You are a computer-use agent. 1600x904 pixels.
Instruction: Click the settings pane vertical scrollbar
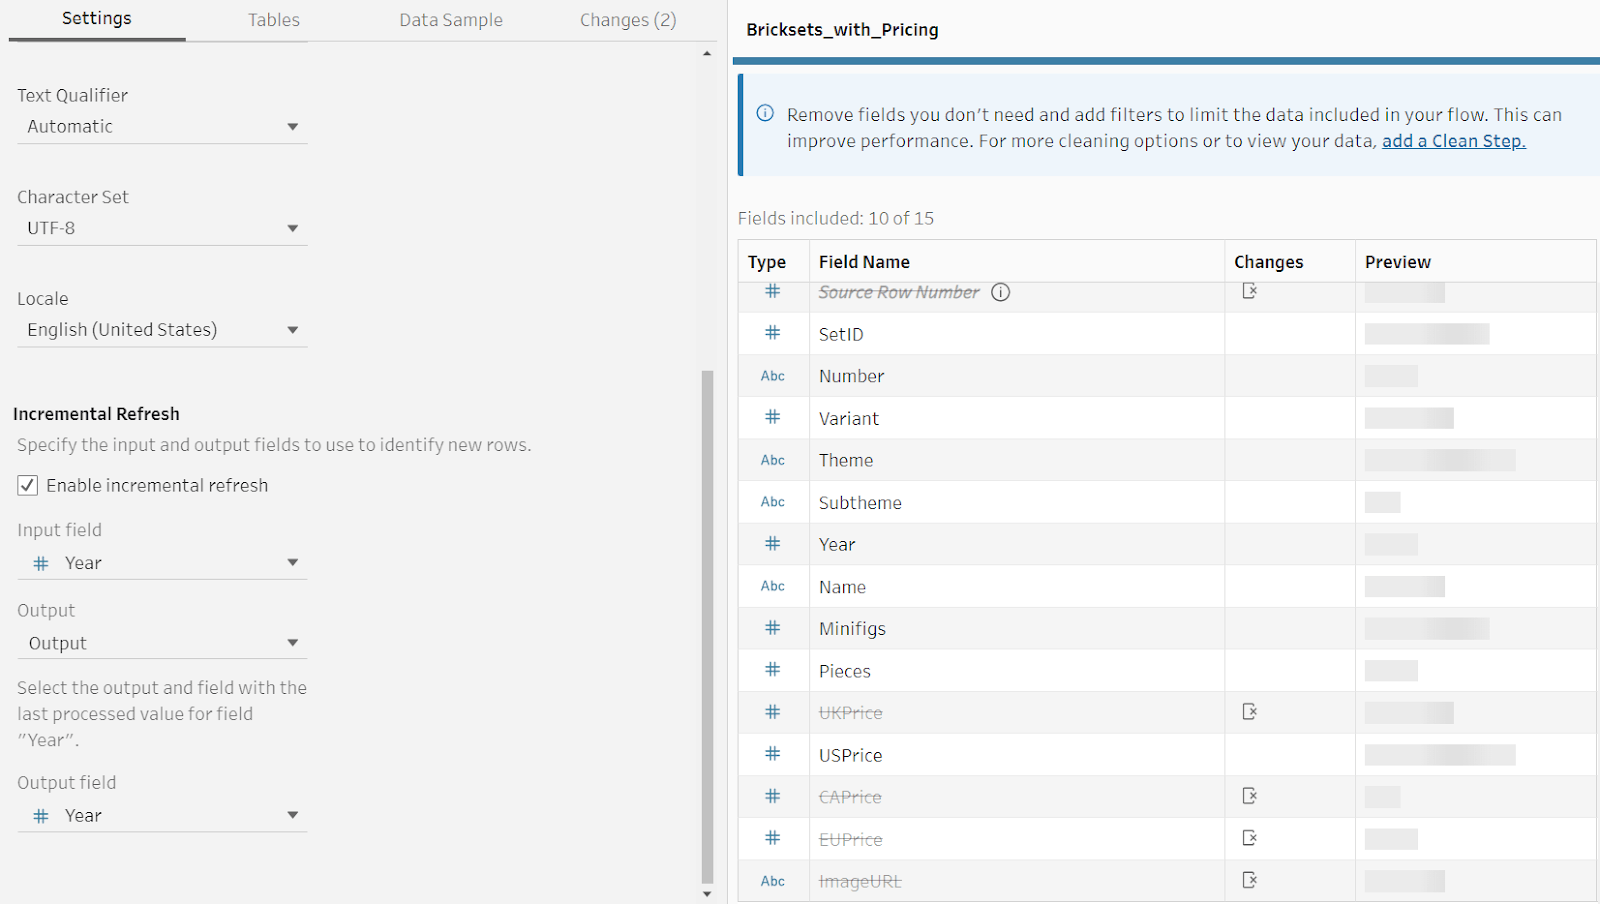tap(707, 620)
